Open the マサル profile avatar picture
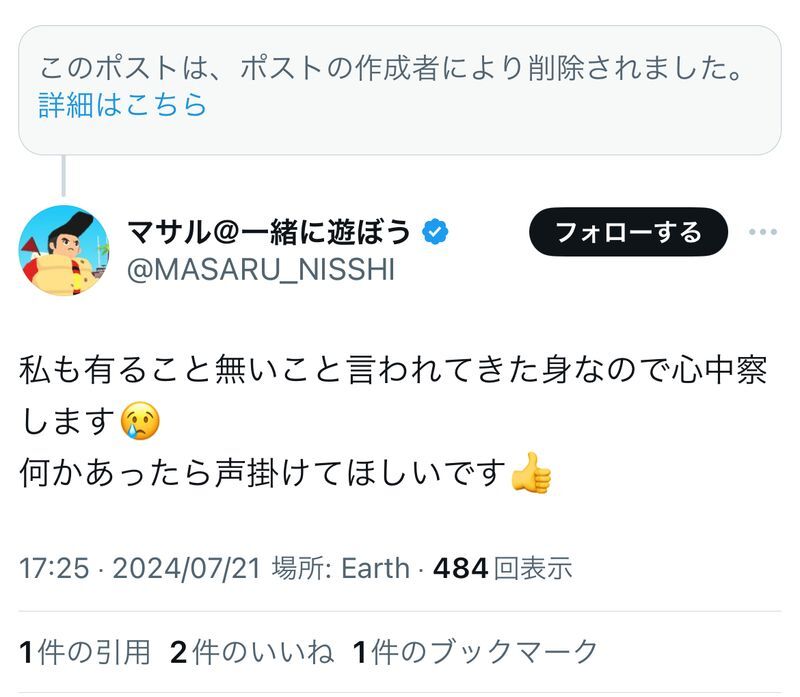Image resolution: width=800 pixels, height=697 pixels. tap(64, 251)
